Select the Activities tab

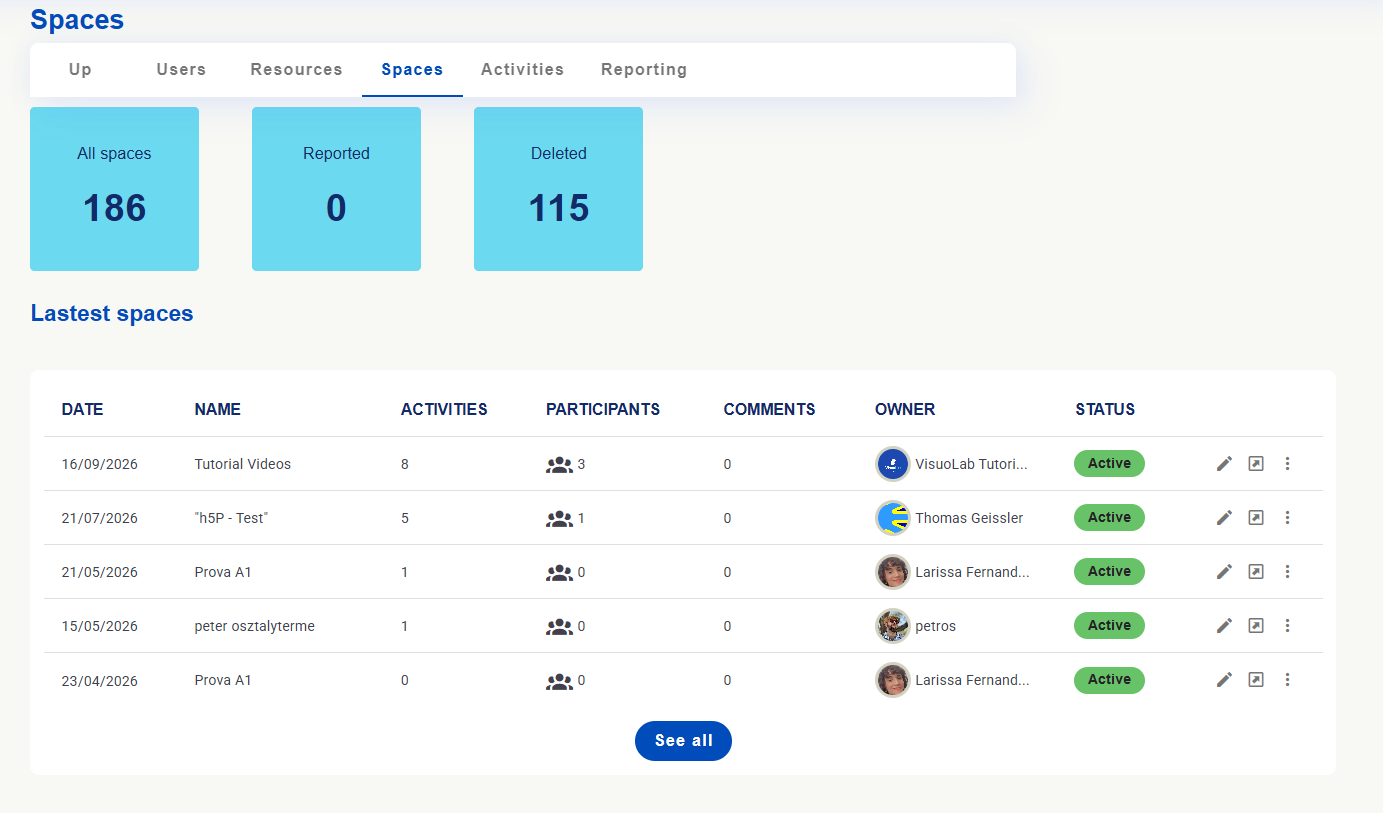tap(522, 70)
